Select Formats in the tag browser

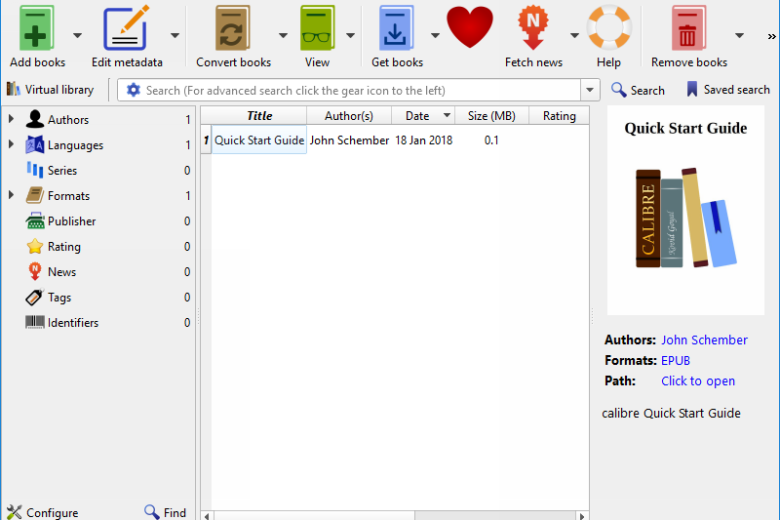69,196
